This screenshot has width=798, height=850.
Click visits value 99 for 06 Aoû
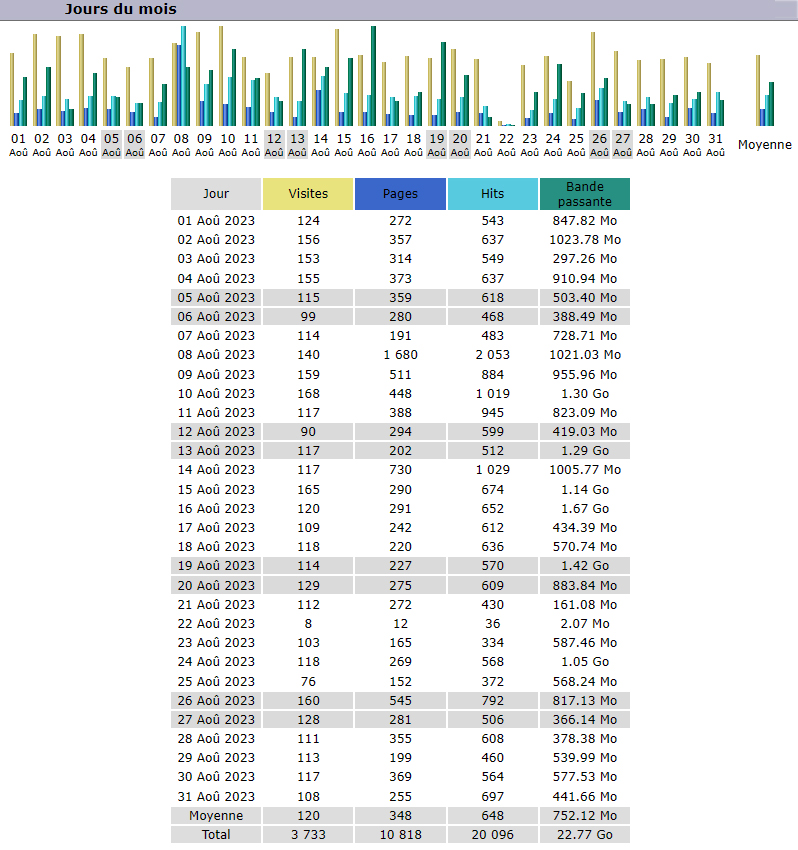click(x=308, y=317)
